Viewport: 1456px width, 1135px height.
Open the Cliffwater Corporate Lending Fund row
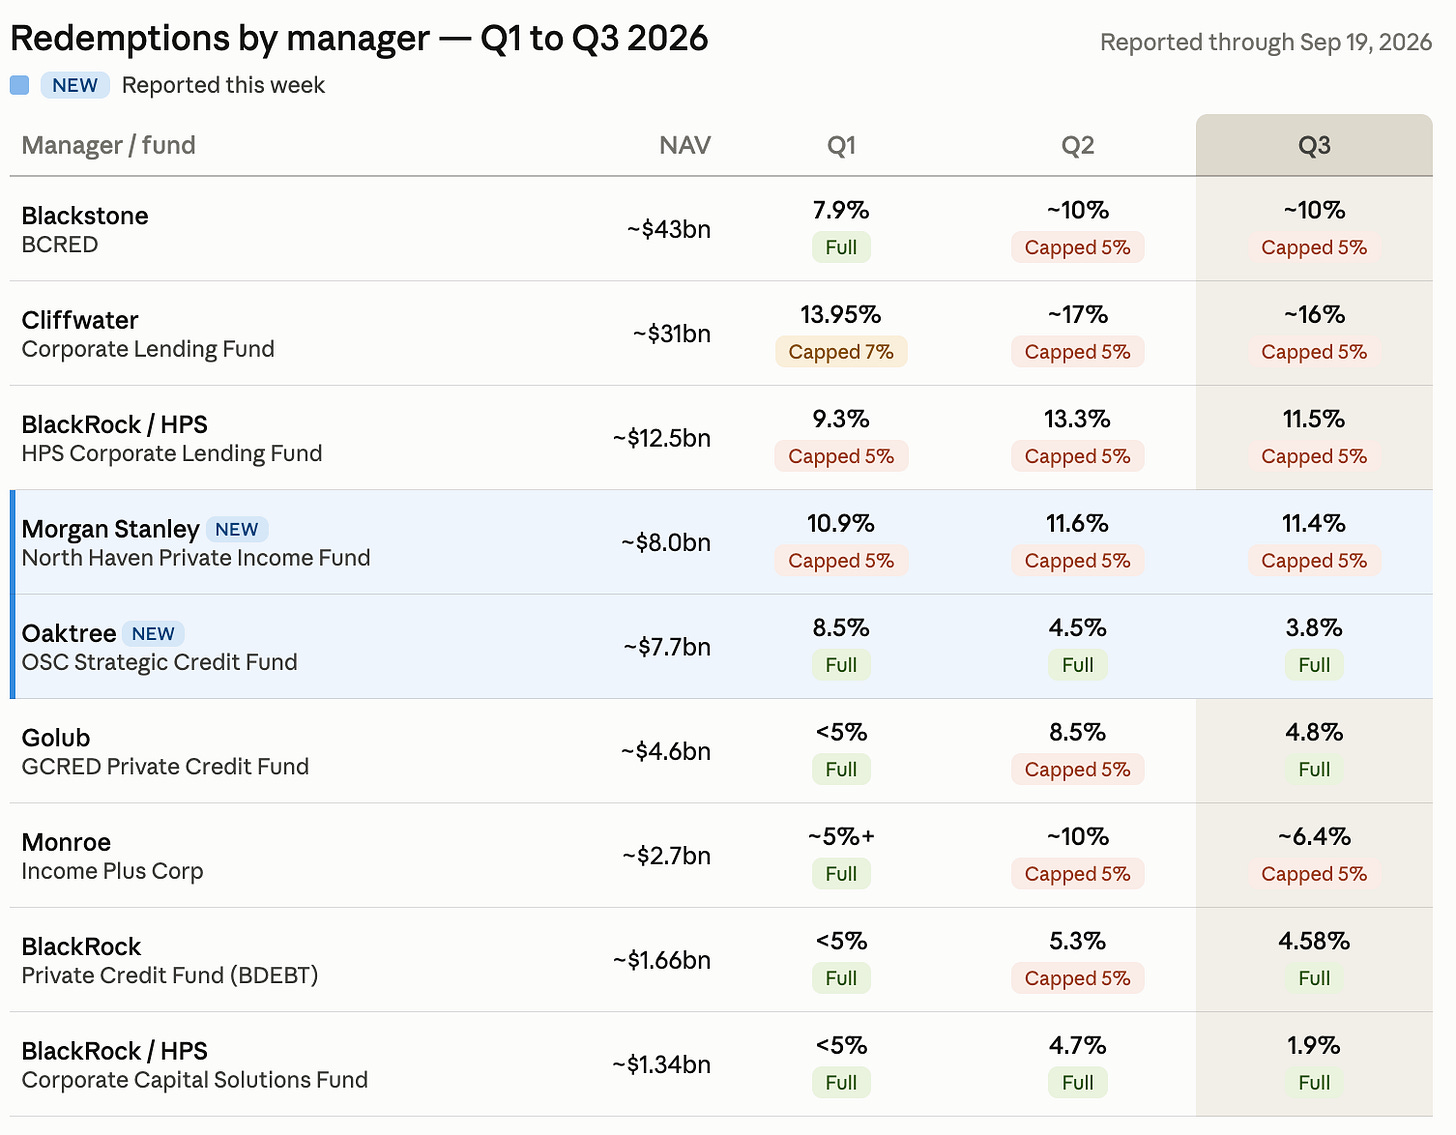[721, 333]
